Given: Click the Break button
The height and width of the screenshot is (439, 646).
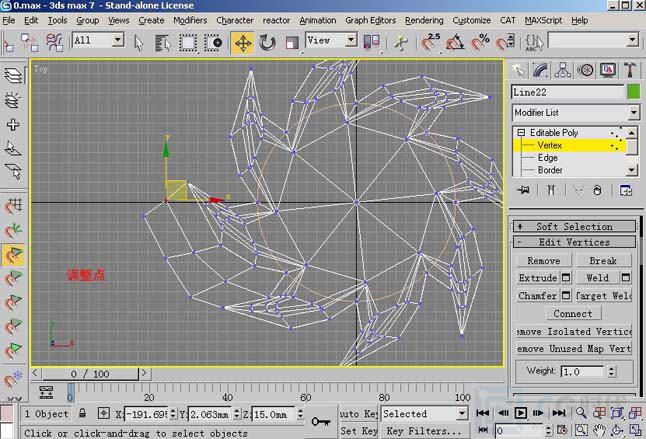Looking at the screenshot, I should point(603,261).
